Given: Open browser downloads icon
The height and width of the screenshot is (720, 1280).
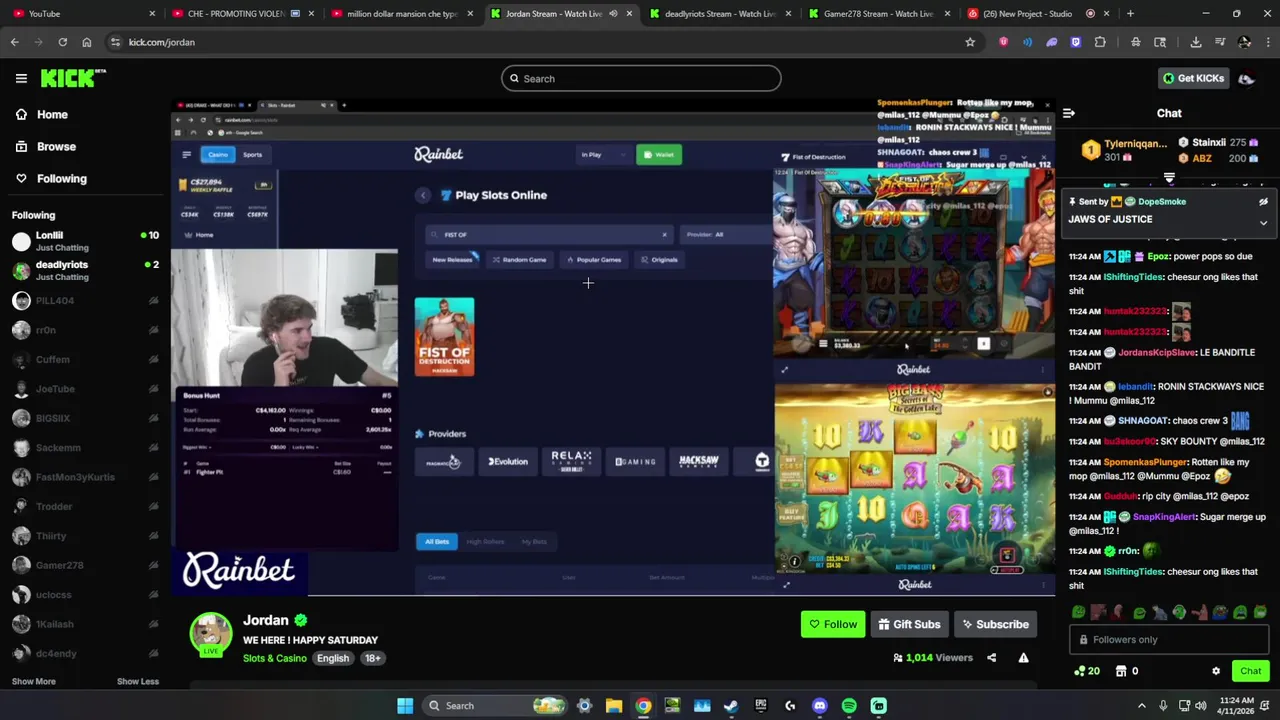Looking at the screenshot, I should click(1196, 42).
